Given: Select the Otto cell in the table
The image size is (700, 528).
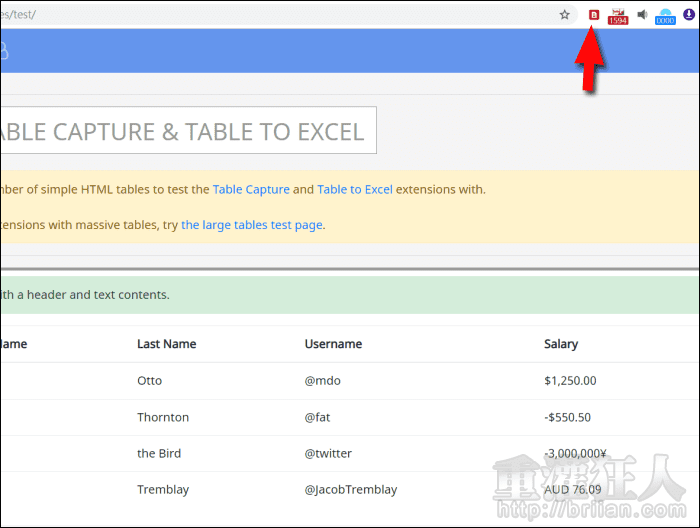Looking at the screenshot, I should pos(149,381).
